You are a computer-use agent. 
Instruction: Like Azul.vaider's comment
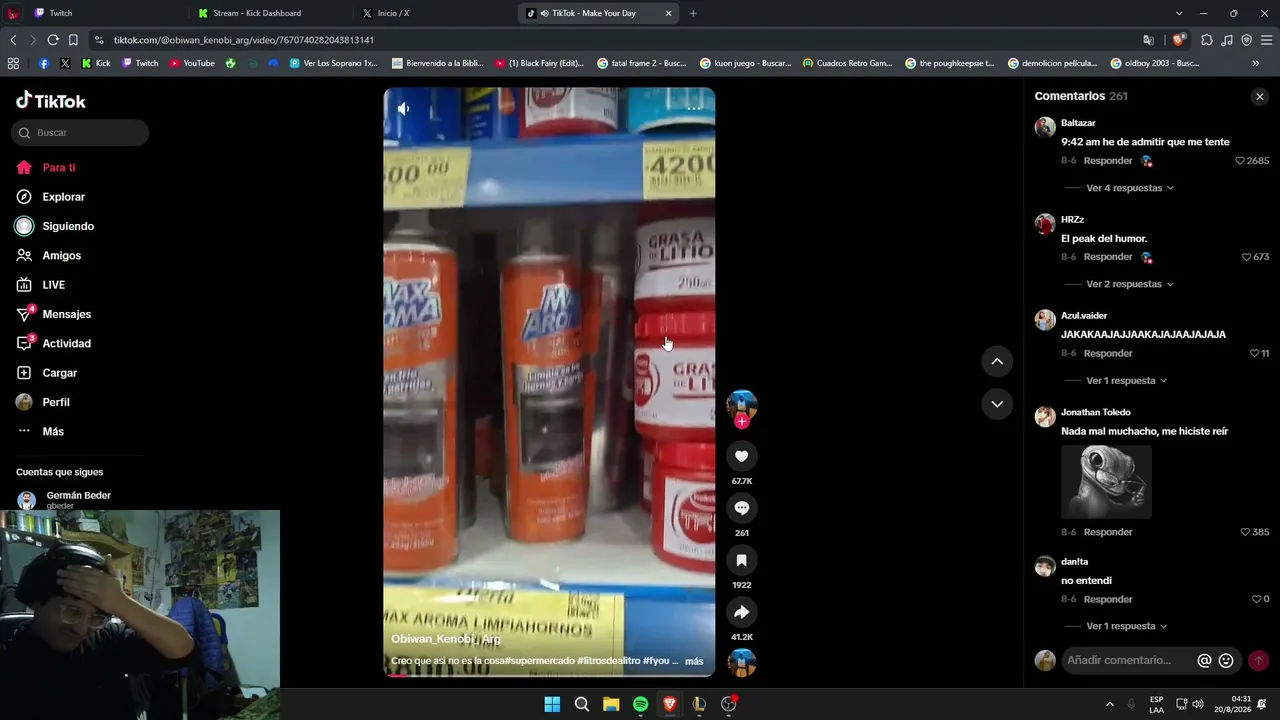pyautogui.click(x=1255, y=353)
